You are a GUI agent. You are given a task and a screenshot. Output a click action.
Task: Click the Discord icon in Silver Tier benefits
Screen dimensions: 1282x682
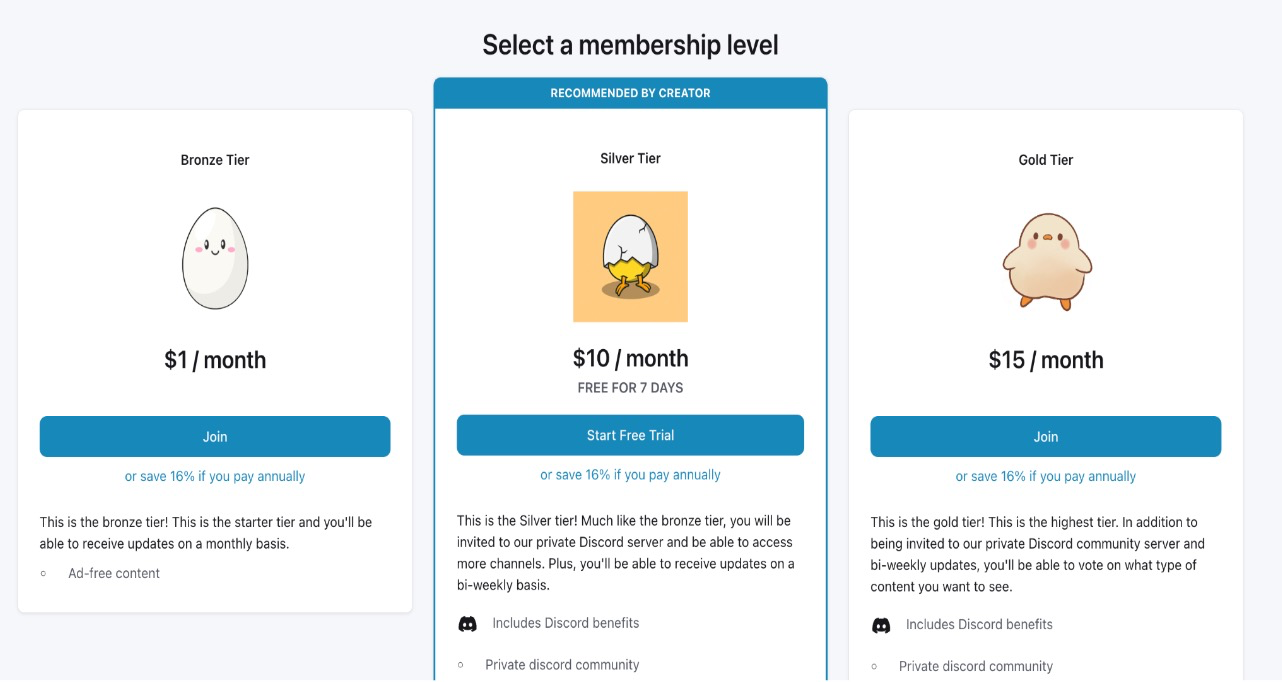[468, 624]
